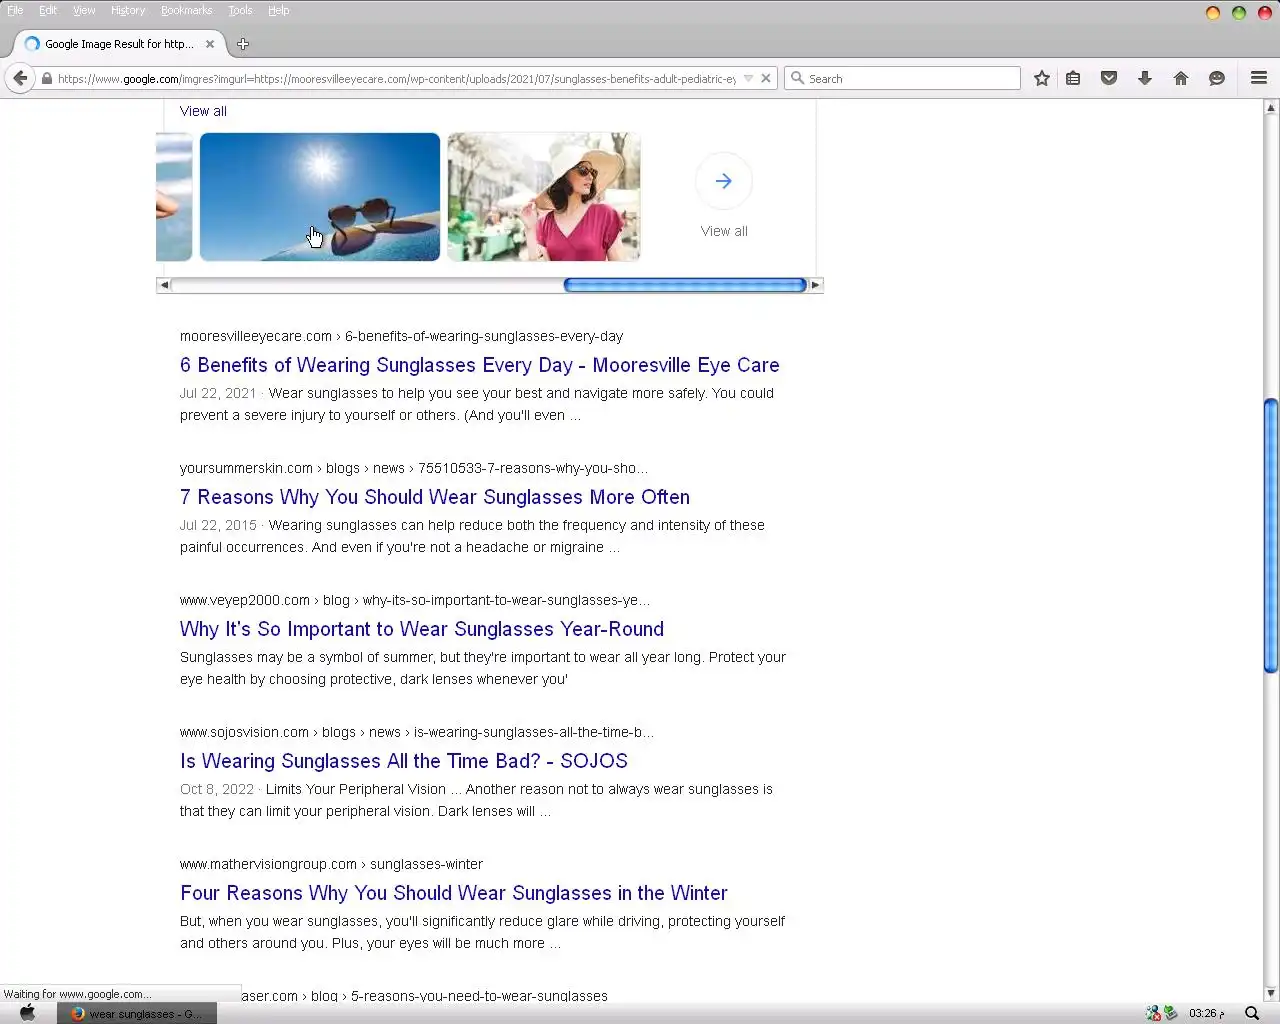
Task: Select the Google Image Result tab
Action: click(119, 44)
